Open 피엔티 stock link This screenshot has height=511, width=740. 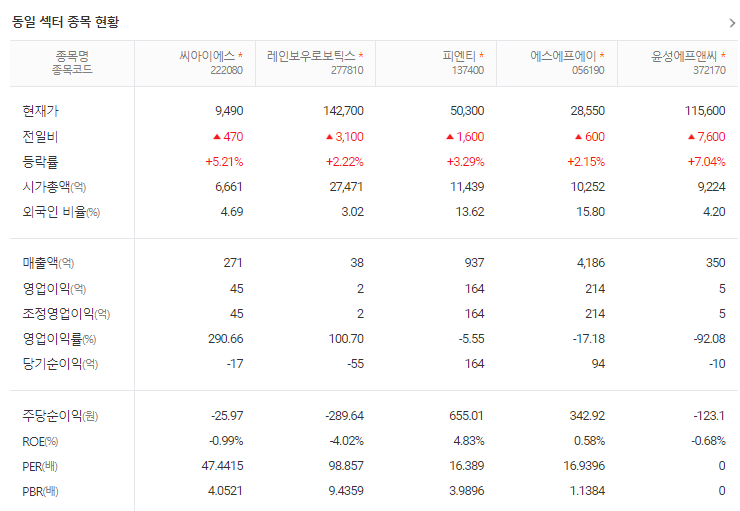click(x=459, y=56)
